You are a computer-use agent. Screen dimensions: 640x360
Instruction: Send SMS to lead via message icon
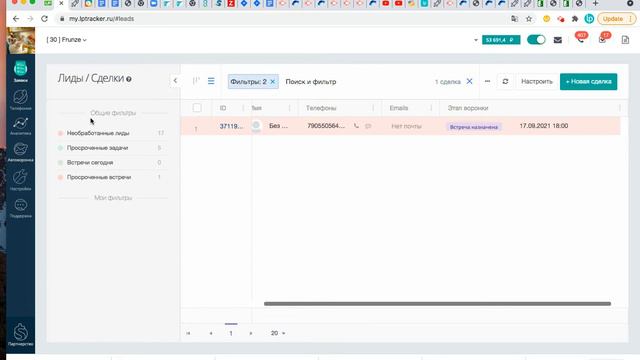368,126
